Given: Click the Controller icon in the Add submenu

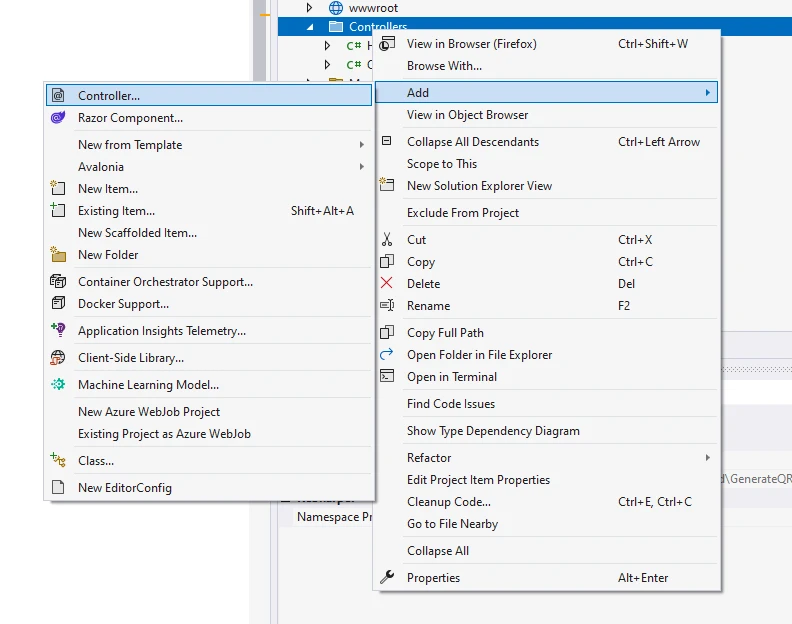Looking at the screenshot, I should (x=58, y=96).
